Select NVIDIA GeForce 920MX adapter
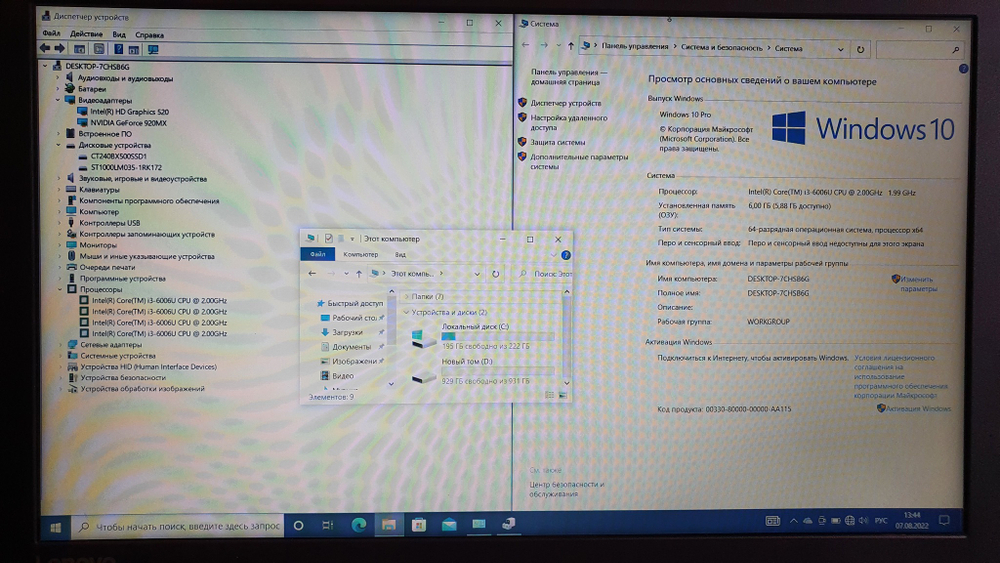The image size is (1000, 563). (128, 123)
